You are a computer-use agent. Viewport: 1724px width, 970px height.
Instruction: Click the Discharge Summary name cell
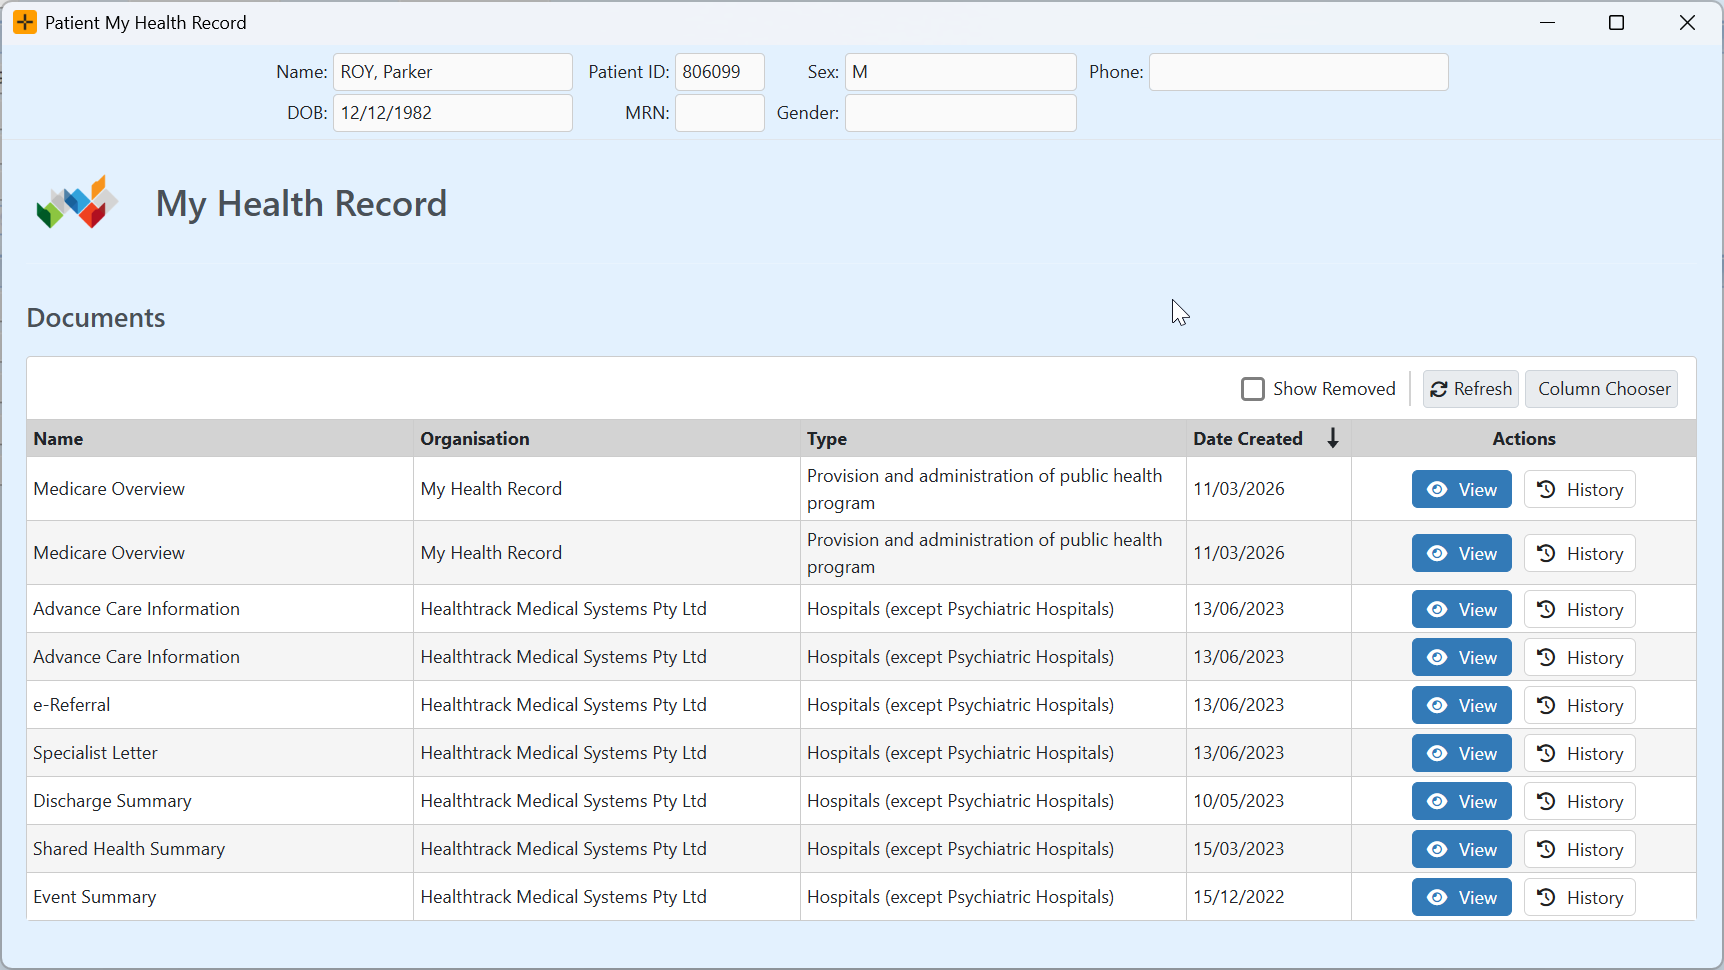click(x=220, y=801)
